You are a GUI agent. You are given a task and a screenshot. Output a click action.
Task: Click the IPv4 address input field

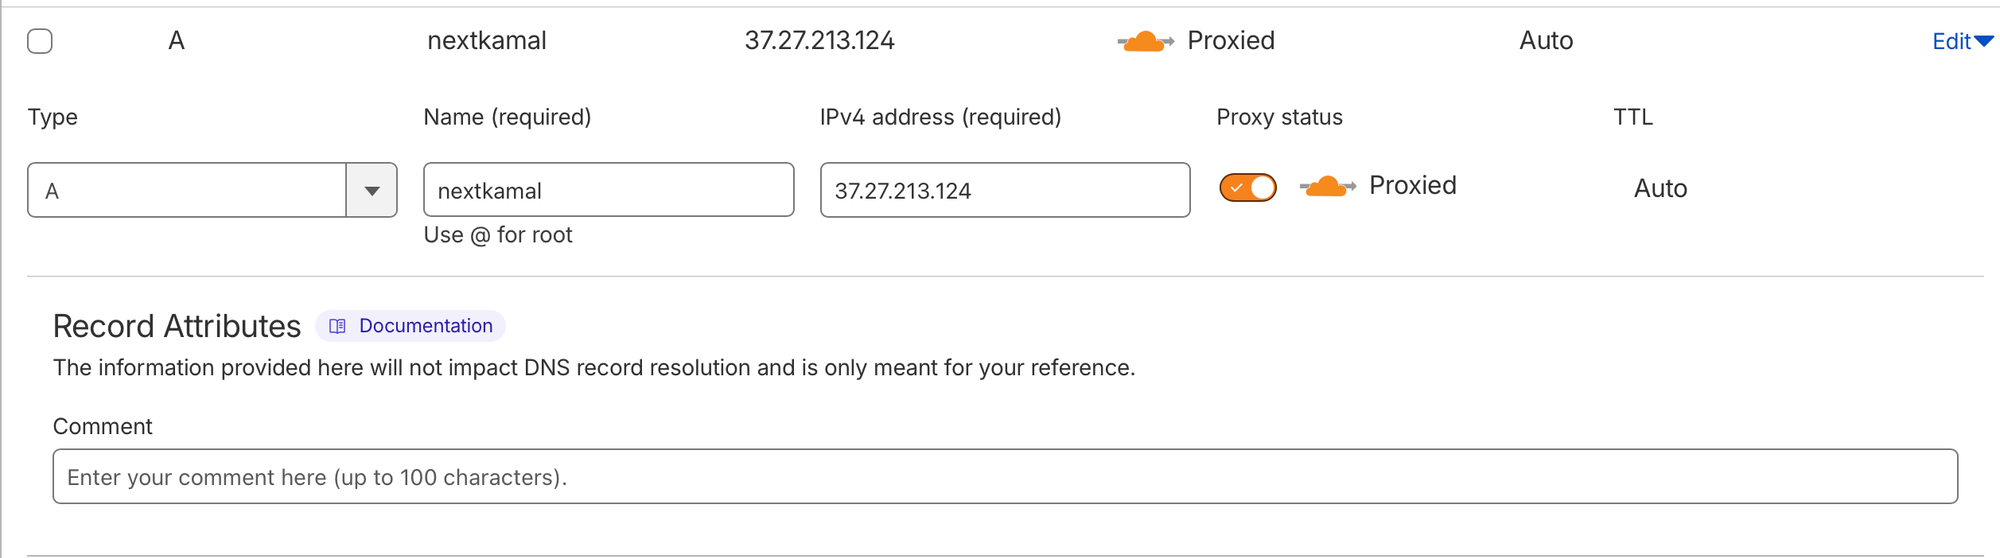pyautogui.click(x=1004, y=190)
